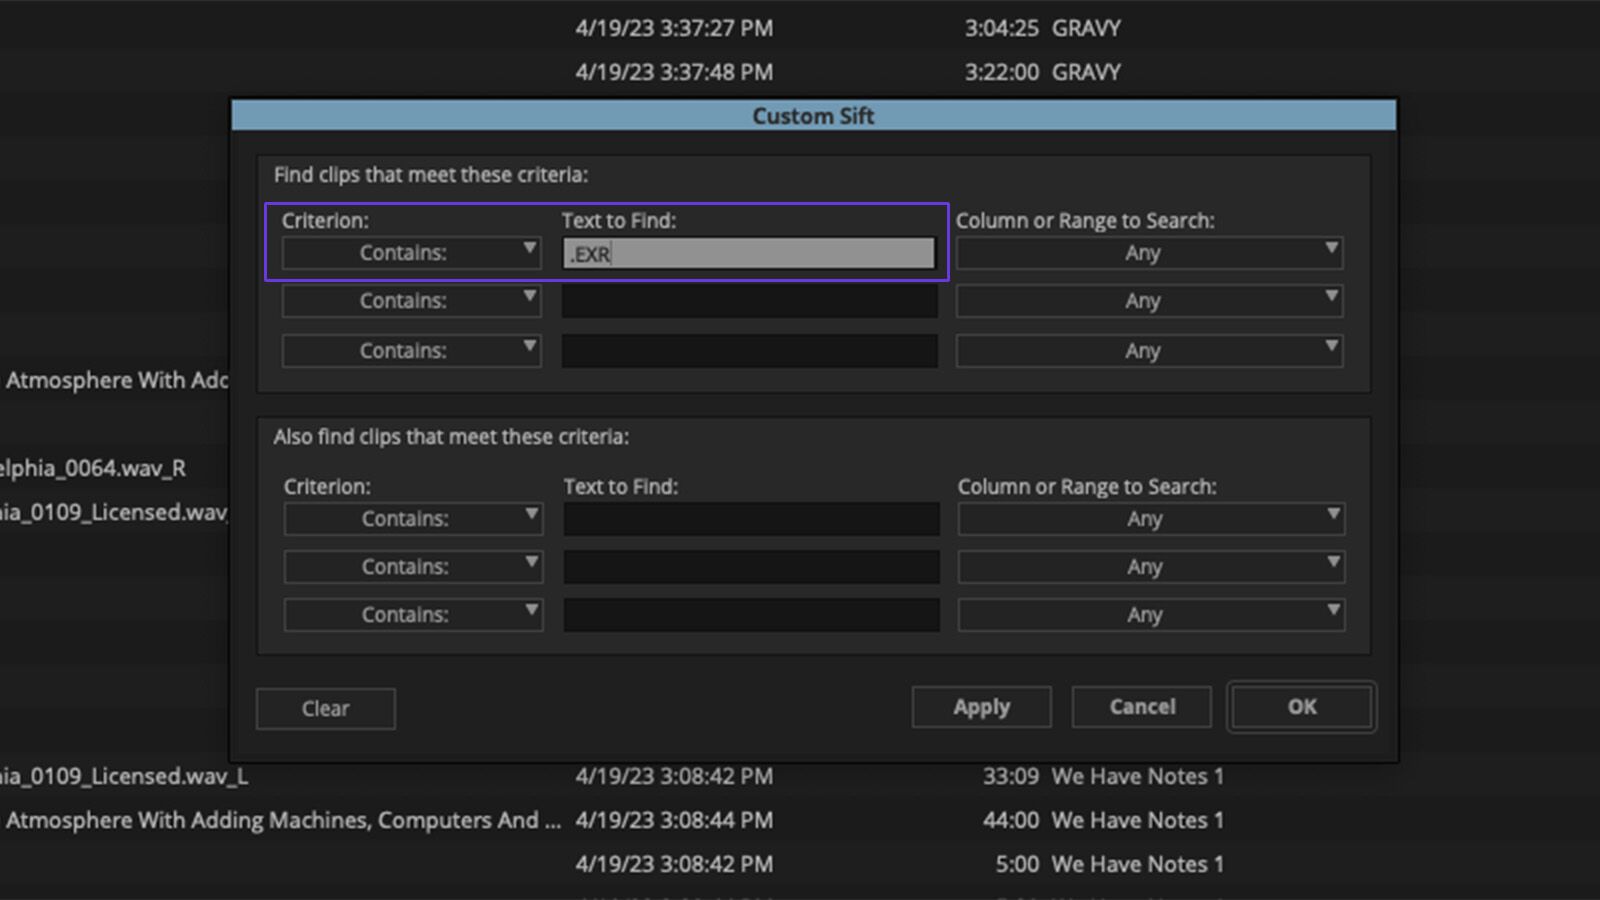Confirm the sift with OK
1600x900 pixels.
click(x=1300, y=707)
